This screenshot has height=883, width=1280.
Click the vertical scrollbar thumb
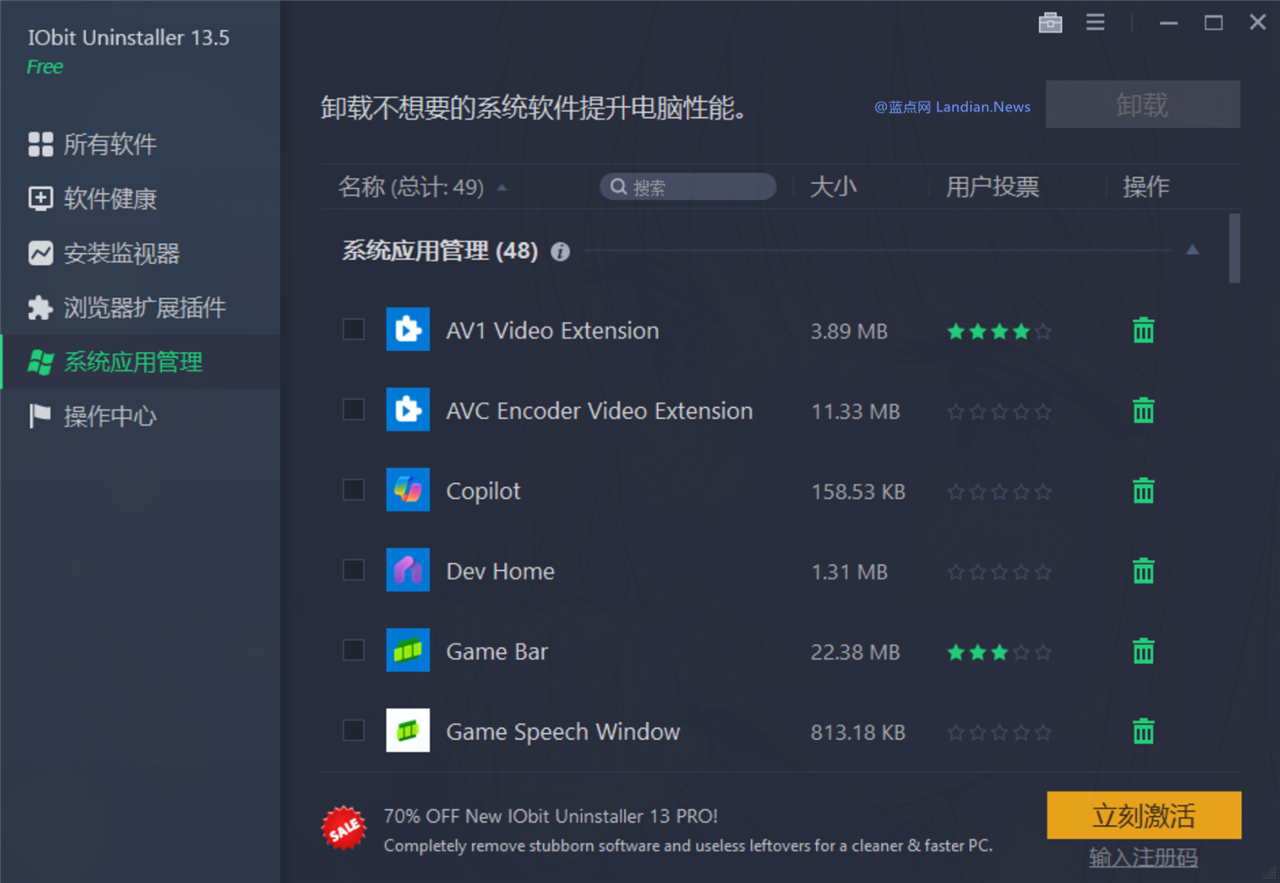1235,248
